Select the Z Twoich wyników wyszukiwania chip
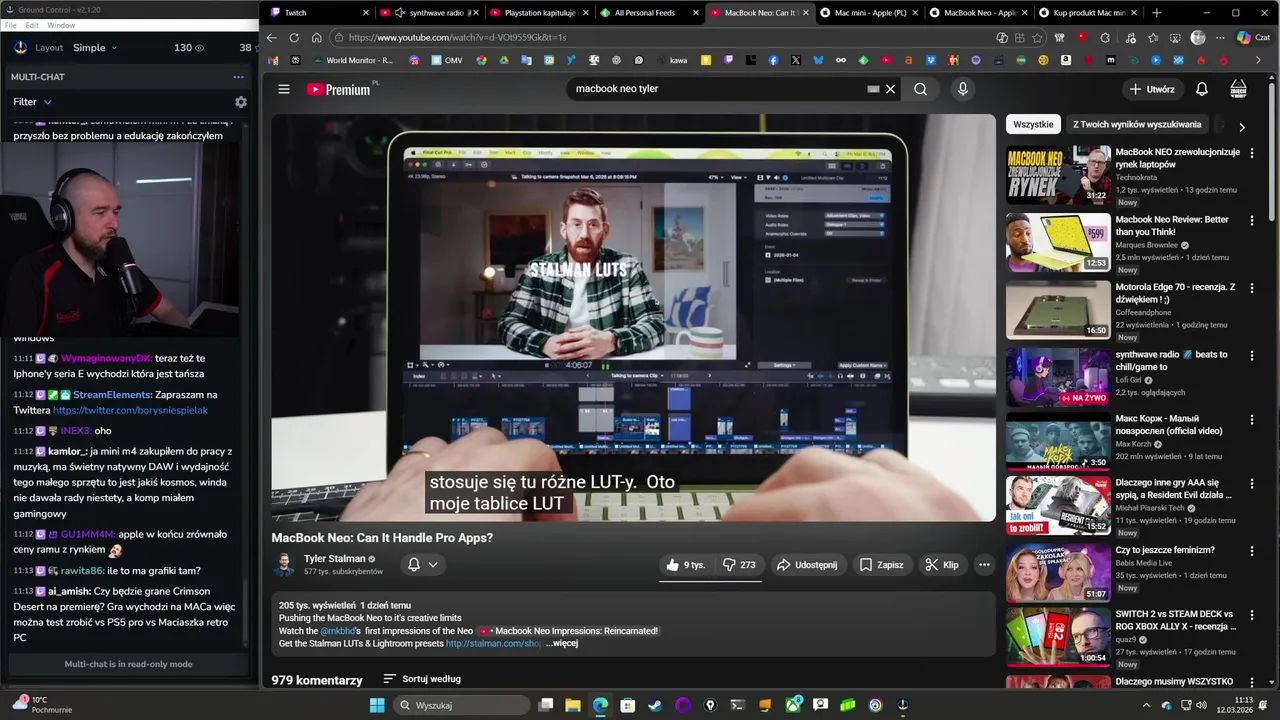1280x720 pixels. point(1137,125)
